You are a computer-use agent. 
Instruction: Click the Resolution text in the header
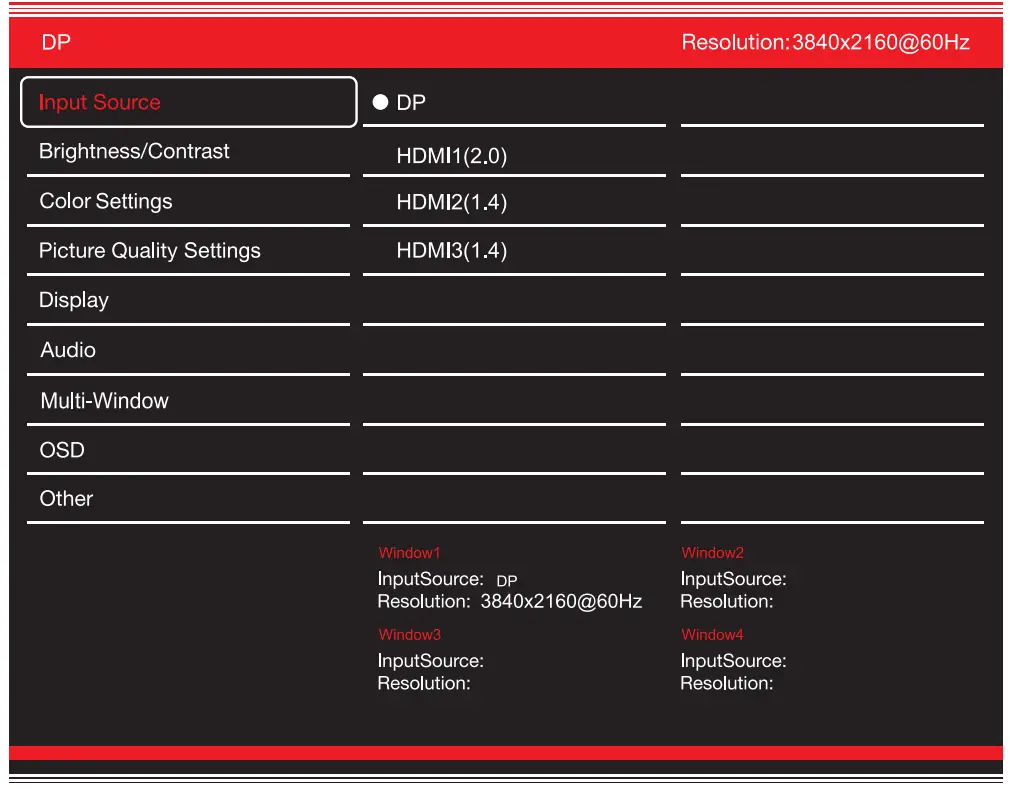click(x=824, y=42)
